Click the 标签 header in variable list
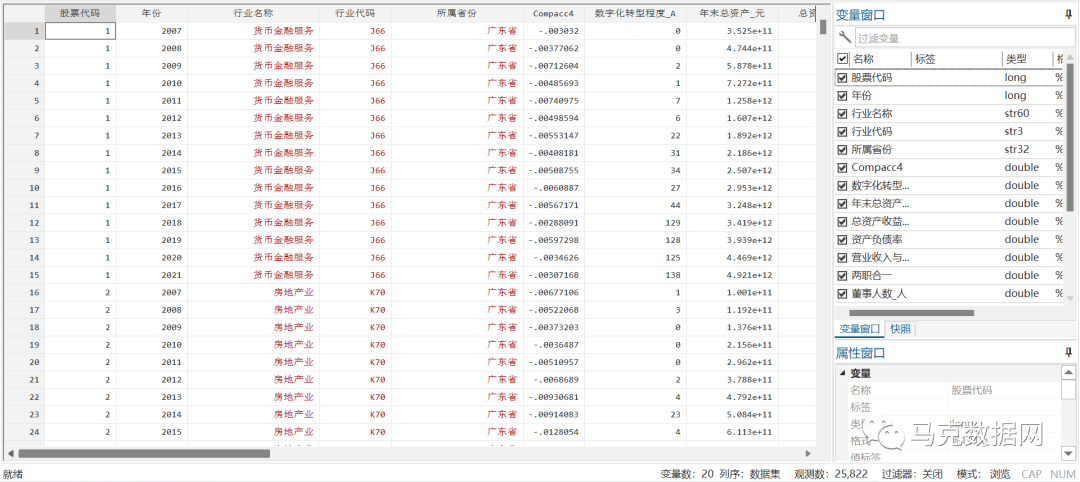The image size is (1080, 482). 957,59
